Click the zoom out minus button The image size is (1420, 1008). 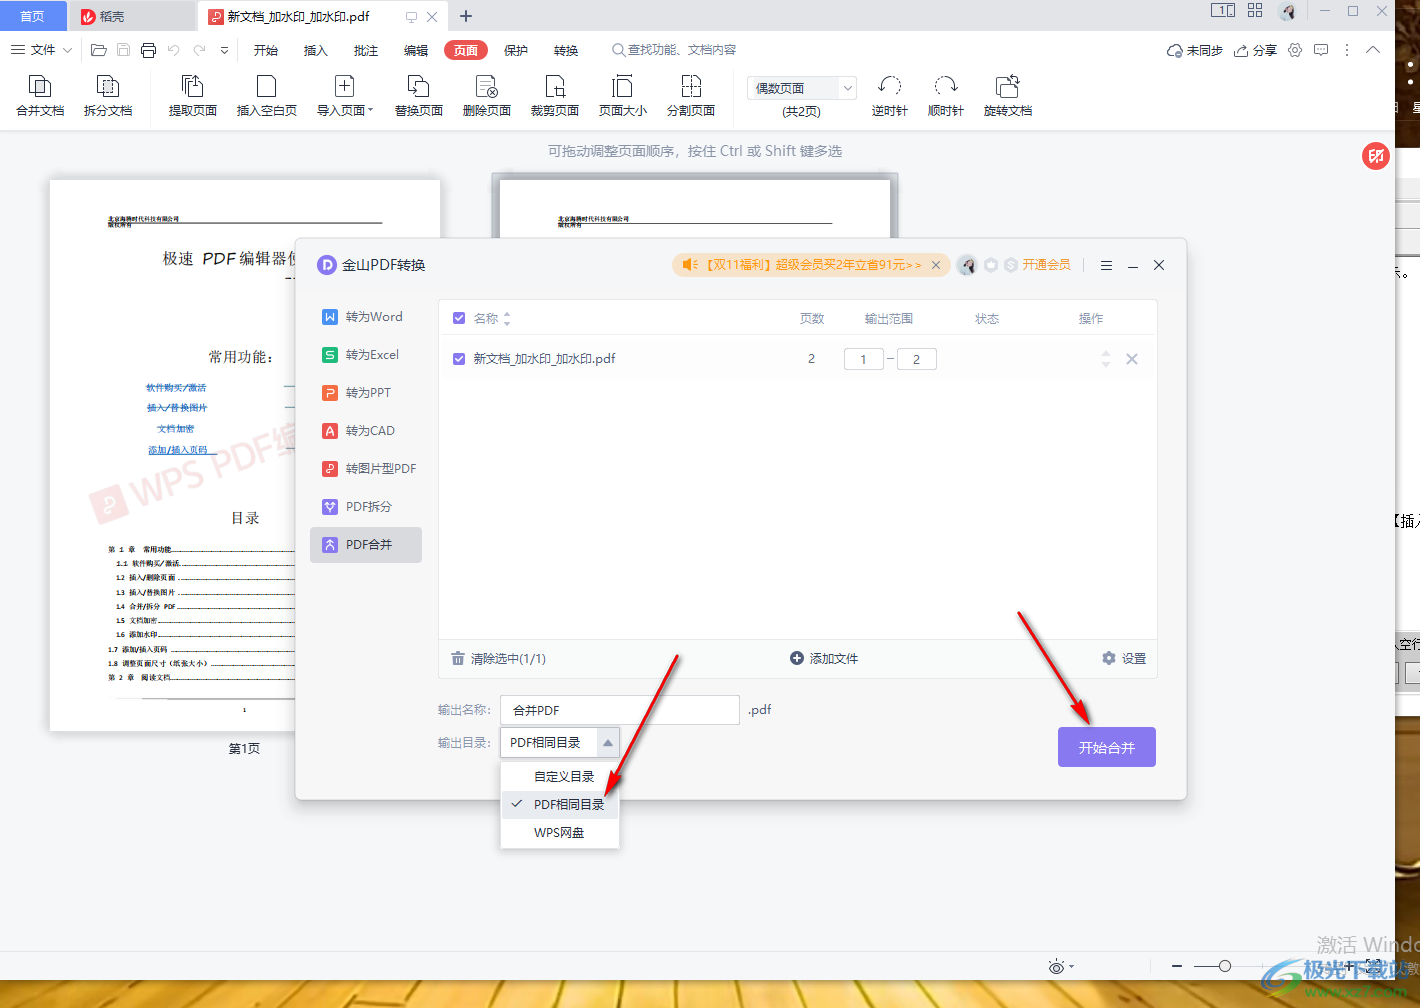[x=1177, y=966]
